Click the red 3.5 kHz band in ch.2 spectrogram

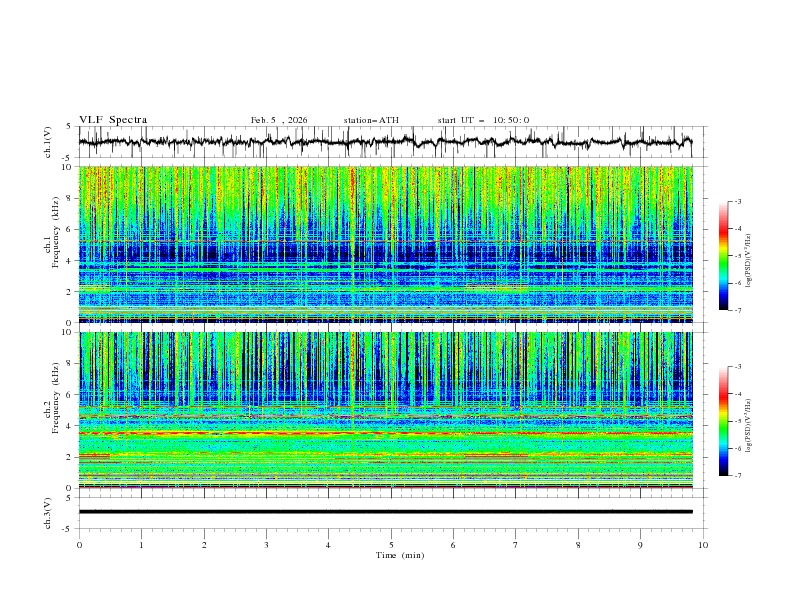(386, 433)
